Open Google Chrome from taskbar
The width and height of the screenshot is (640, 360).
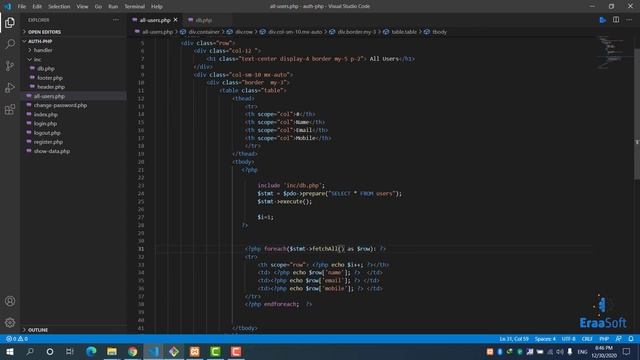[133, 351]
